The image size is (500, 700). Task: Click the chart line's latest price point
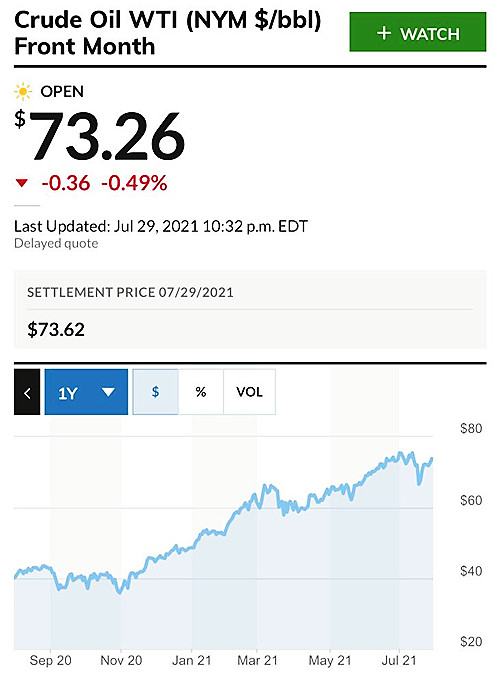click(x=432, y=459)
